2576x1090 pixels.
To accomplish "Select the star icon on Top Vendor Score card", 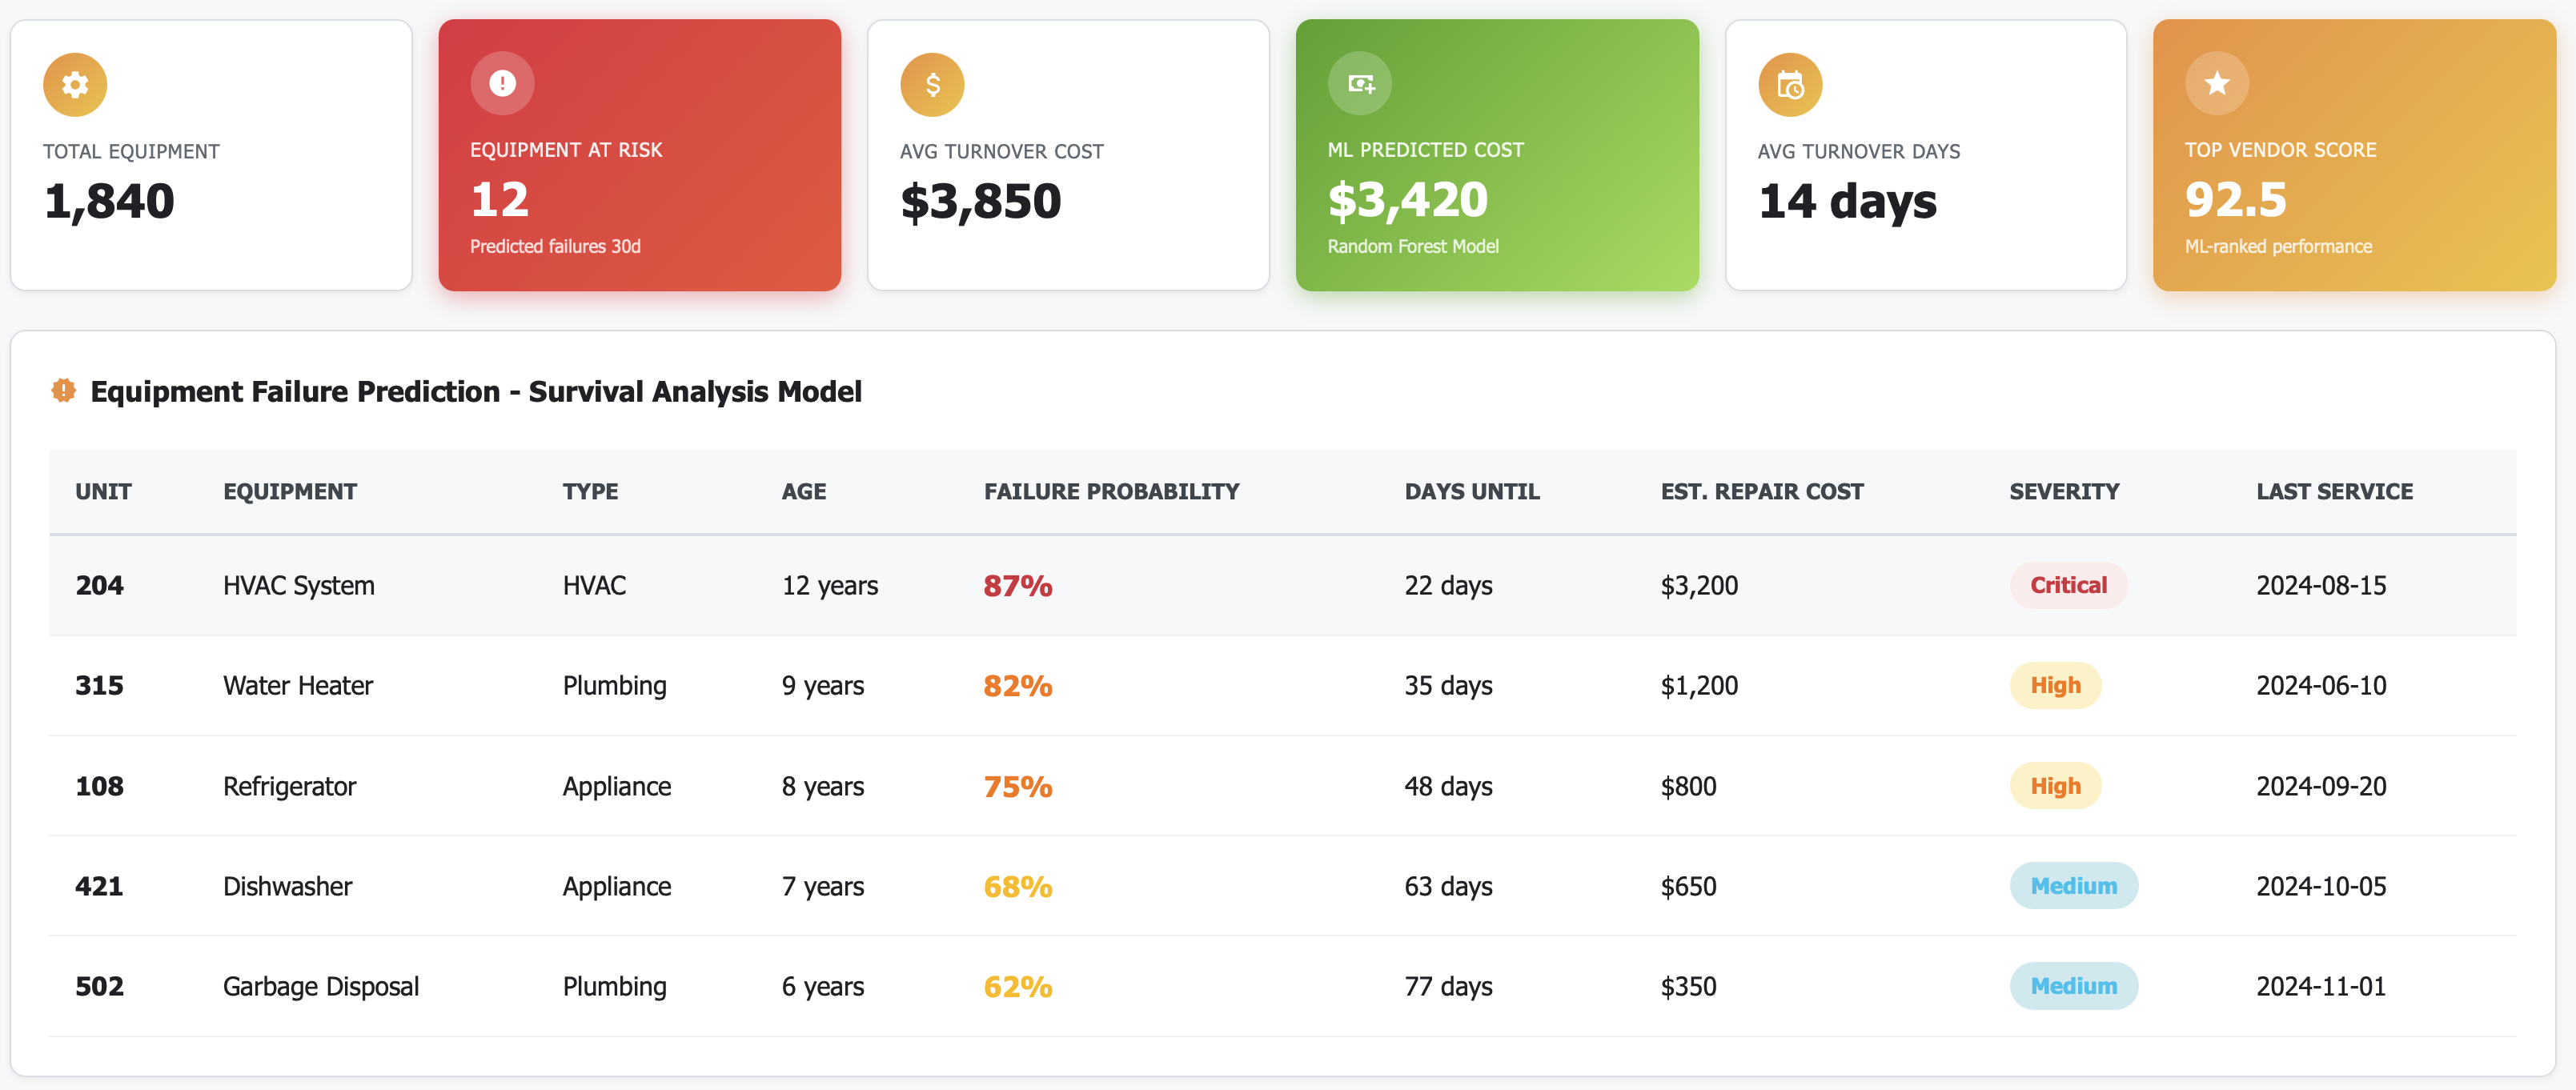I will pyautogui.click(x=2217, y=84).
